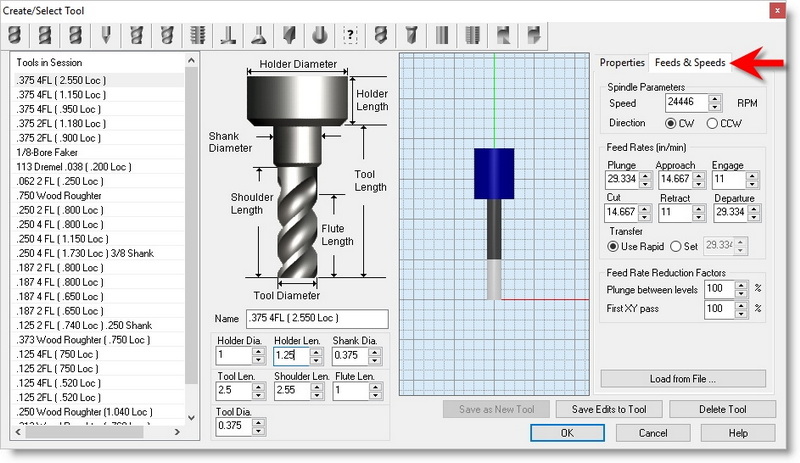Switch to the Properties tab
This screenshot has width=800, height=463.
tap(622, 62)
